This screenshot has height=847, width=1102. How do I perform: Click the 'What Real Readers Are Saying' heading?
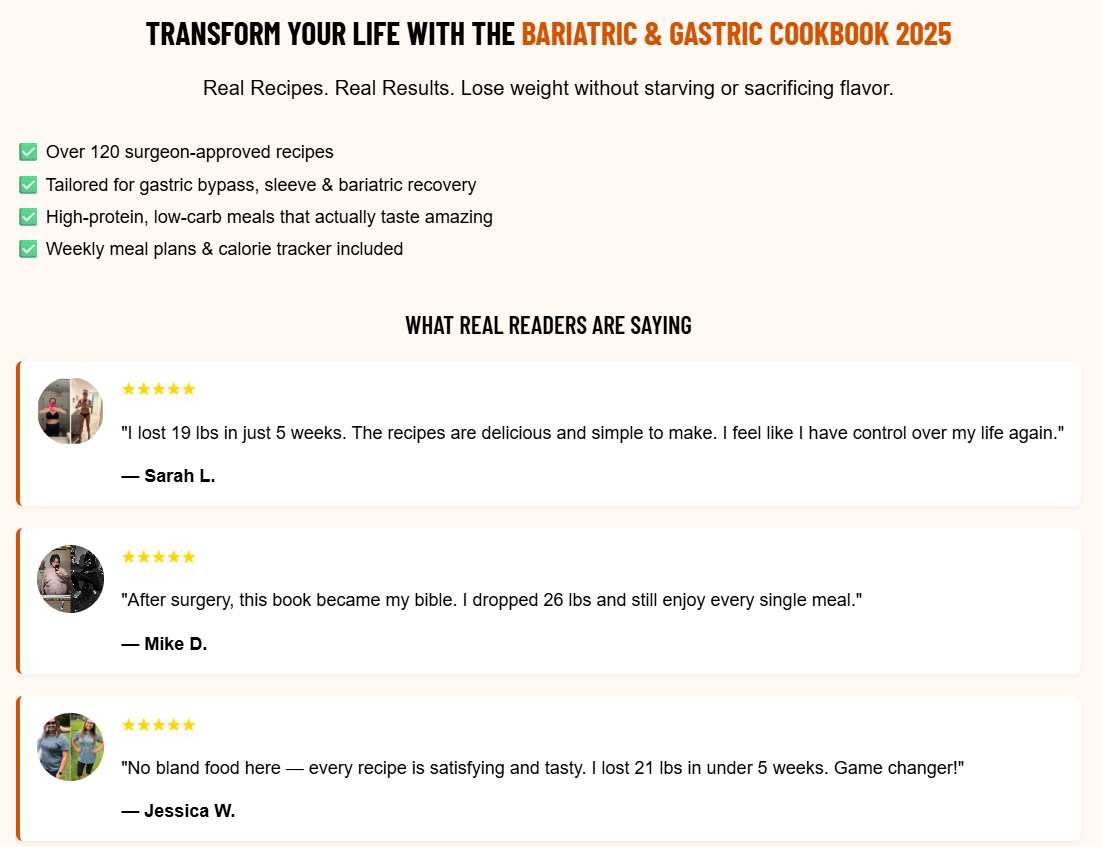[548, 325]
